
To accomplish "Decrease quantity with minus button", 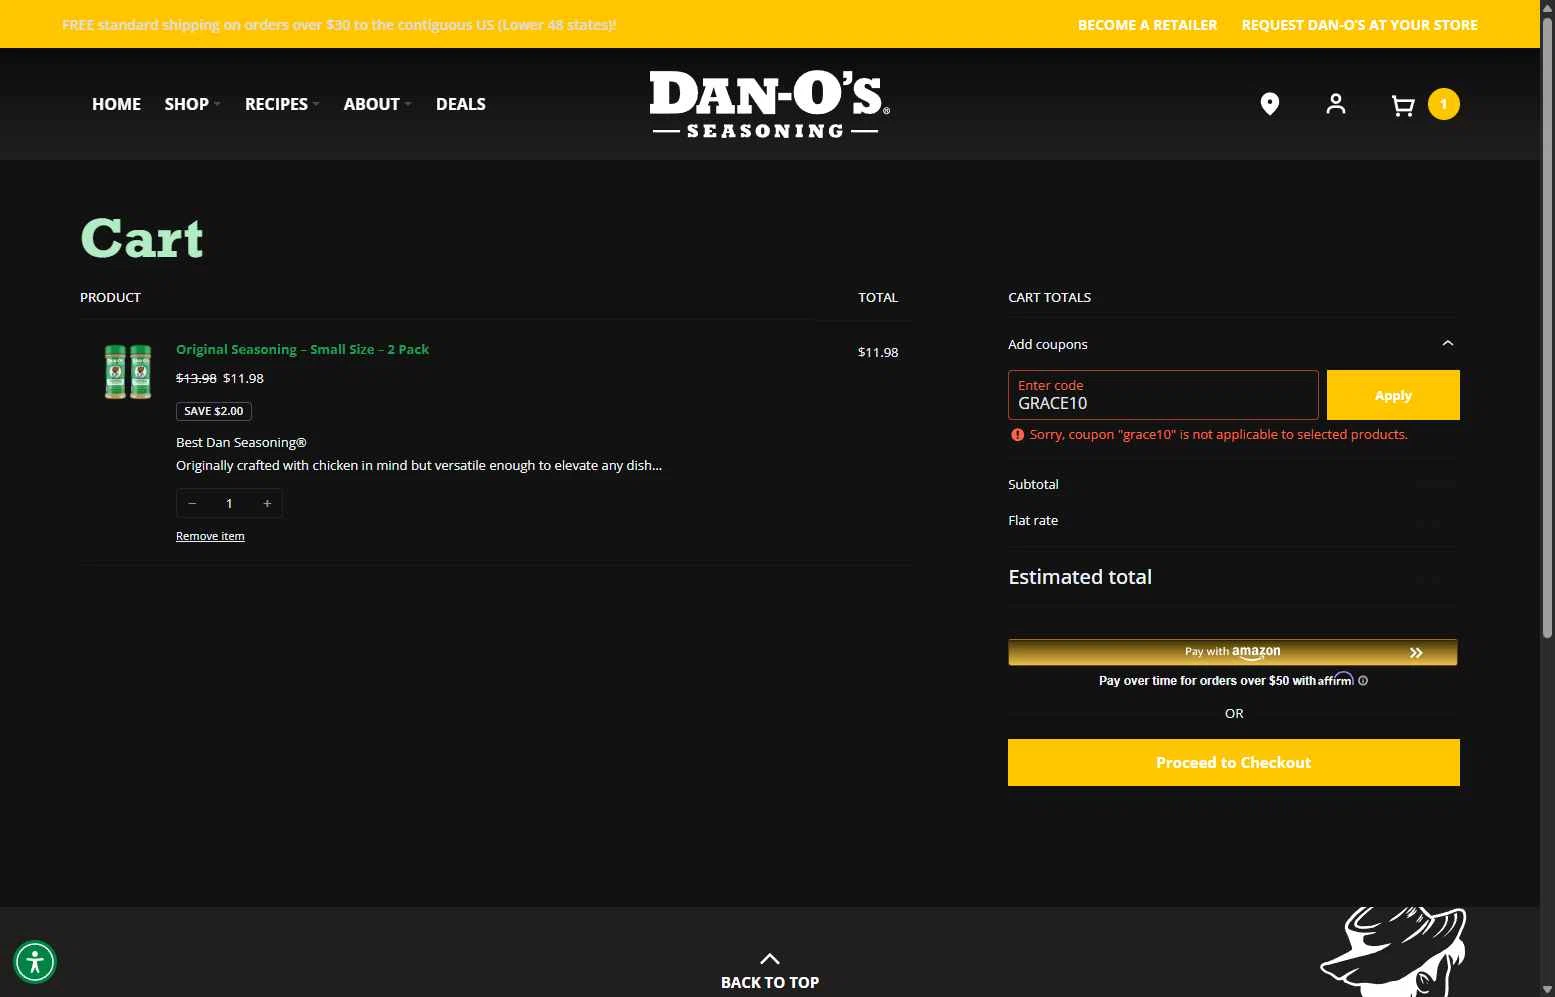I will coord(192,504).
